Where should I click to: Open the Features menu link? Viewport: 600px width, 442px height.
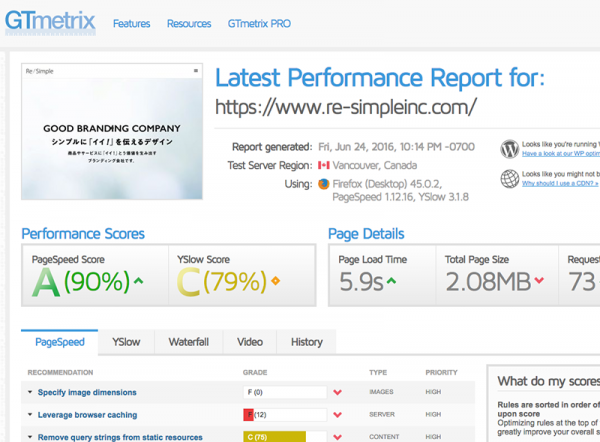click(x=132, y=24)
